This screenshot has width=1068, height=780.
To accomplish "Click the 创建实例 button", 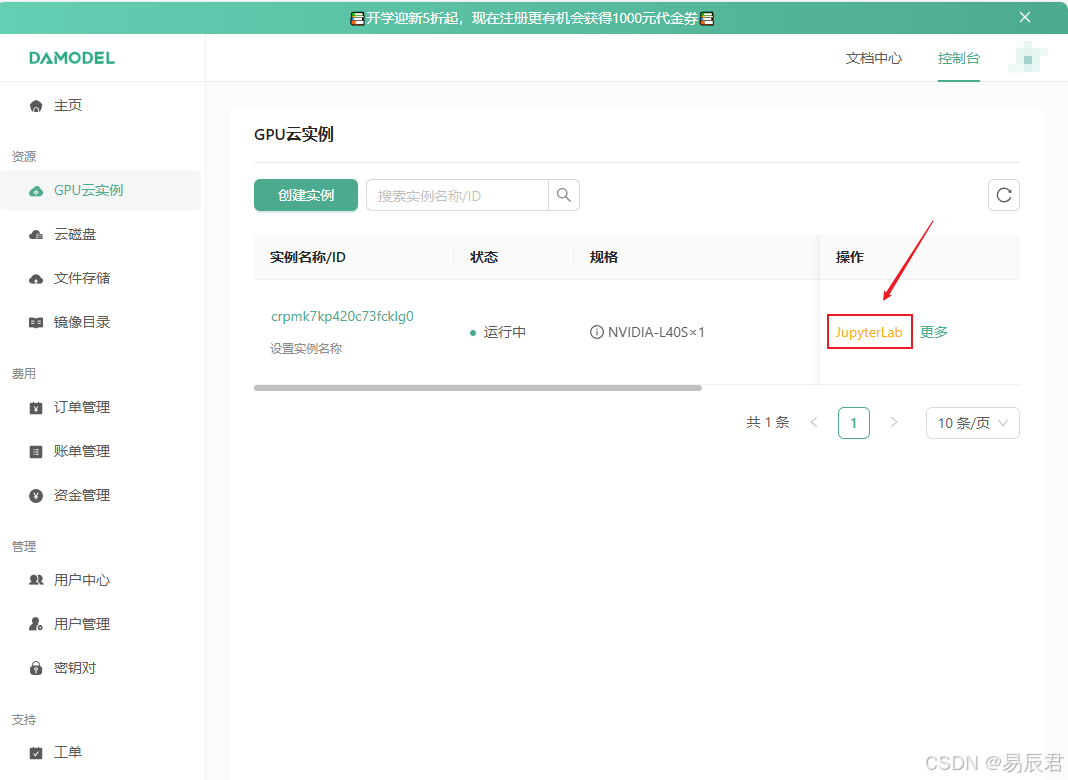I will (x=306, y=196).
